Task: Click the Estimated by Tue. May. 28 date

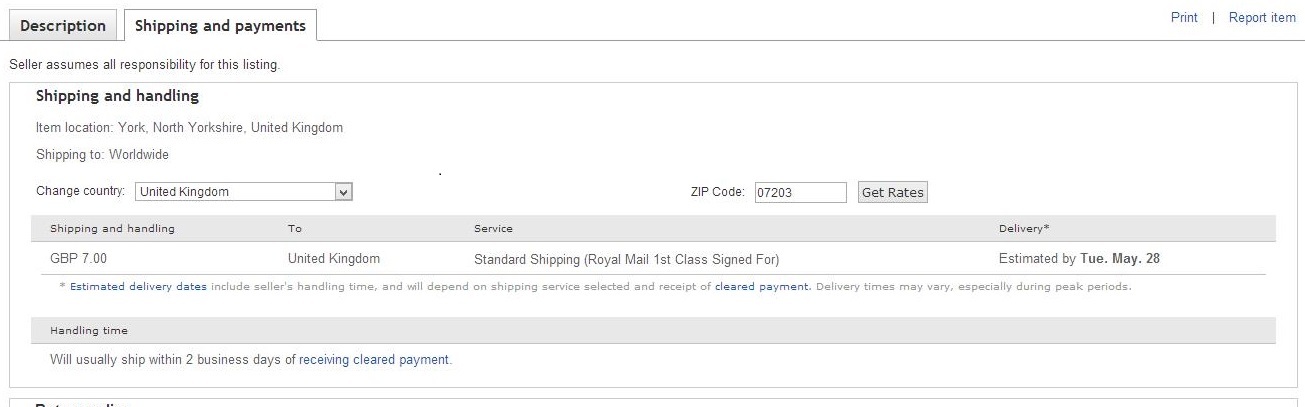Action: pyautogui.click(x=1079, y=259)
